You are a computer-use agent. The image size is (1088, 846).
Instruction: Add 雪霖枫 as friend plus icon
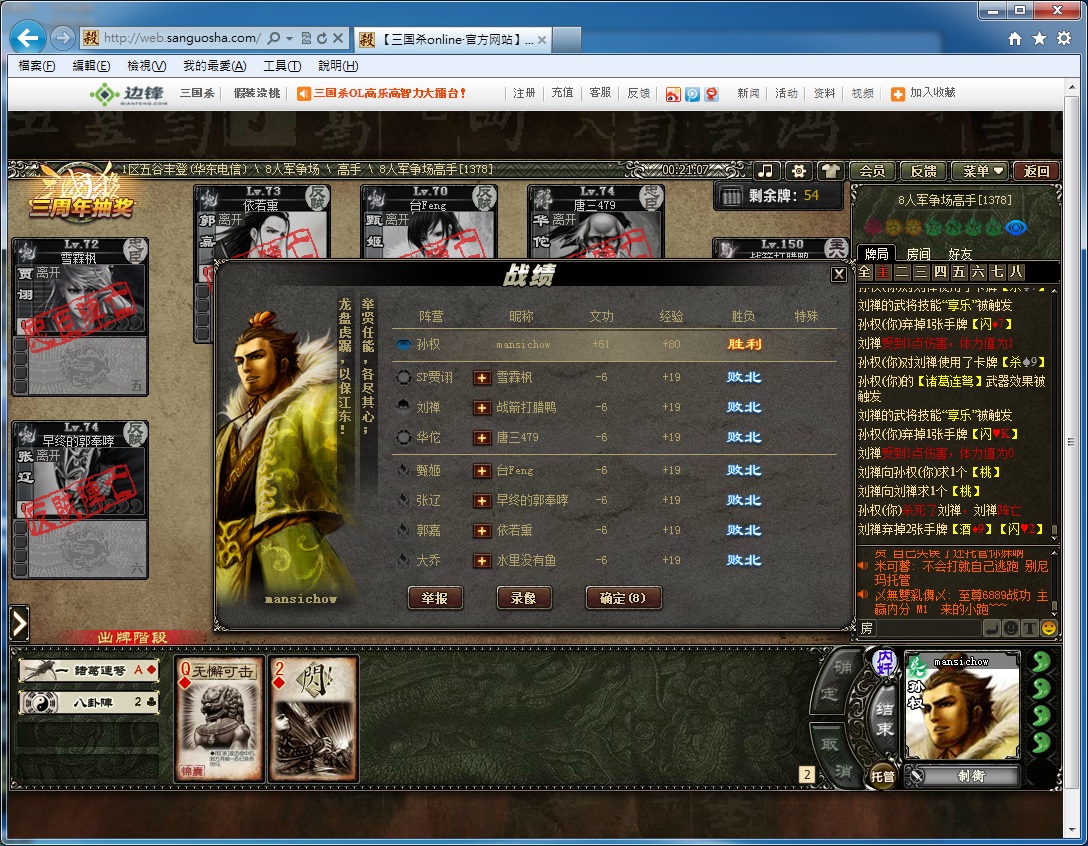(482, 378)
